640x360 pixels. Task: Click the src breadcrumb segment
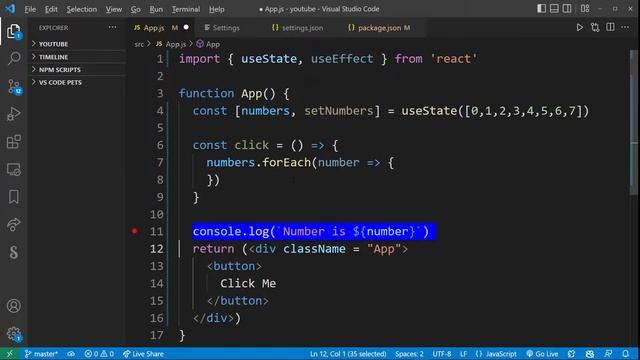[x=139, y=44]
